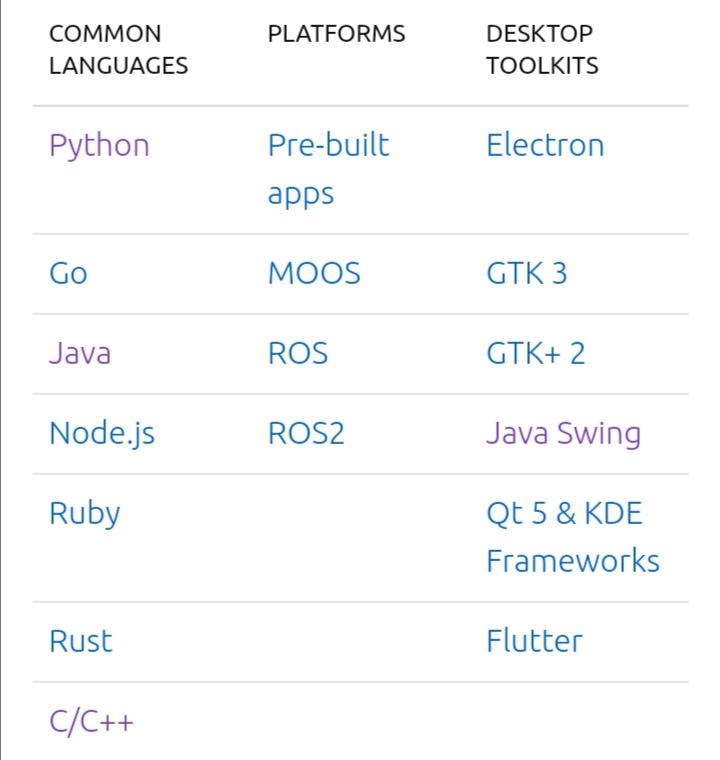The width and height of the screenshot is (720, 760).
Task: Open the ROS platform link
Action: pos(298,354)
